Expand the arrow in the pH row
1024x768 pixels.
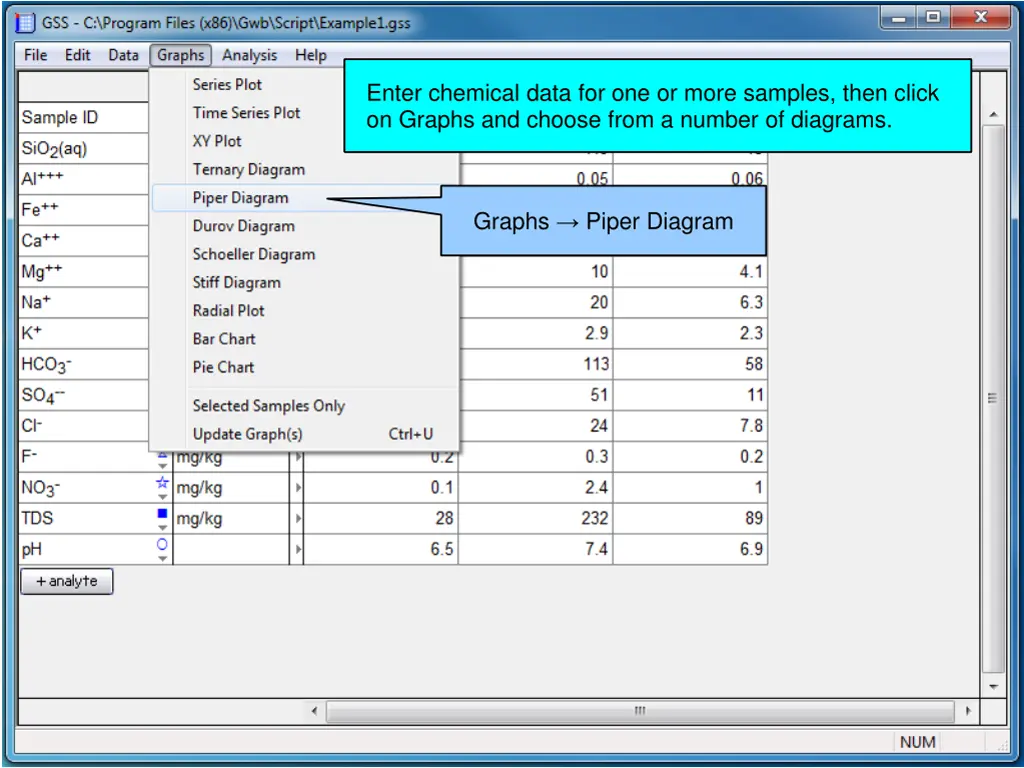pyautogui.click(x=297, y=549)
